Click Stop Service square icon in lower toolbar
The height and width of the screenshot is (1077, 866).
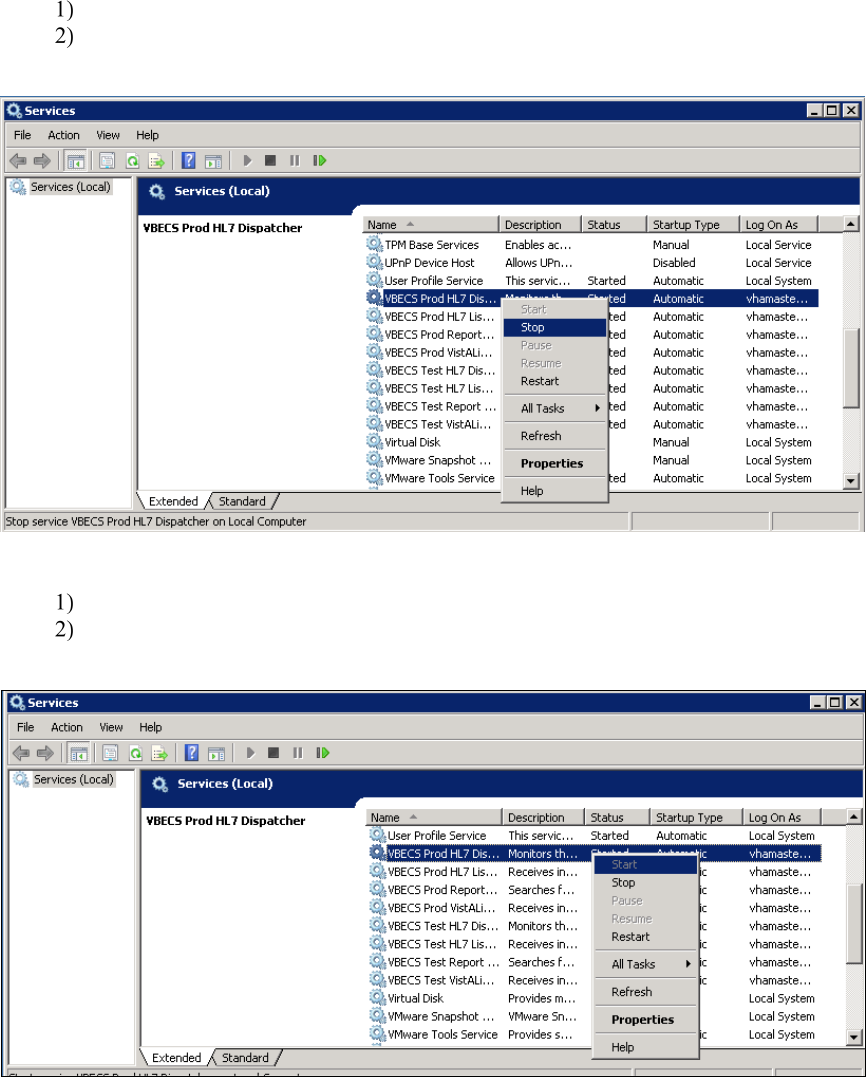point(273,753)
